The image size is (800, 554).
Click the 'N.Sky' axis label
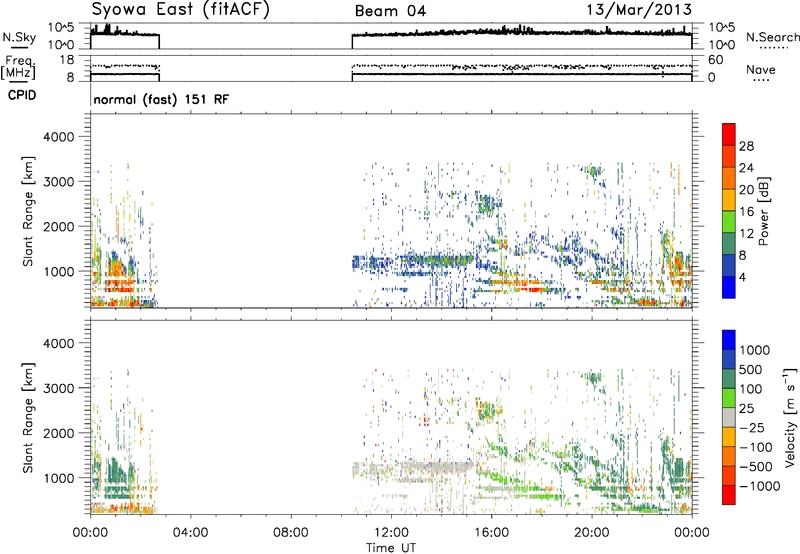click(x=19, y=37)
